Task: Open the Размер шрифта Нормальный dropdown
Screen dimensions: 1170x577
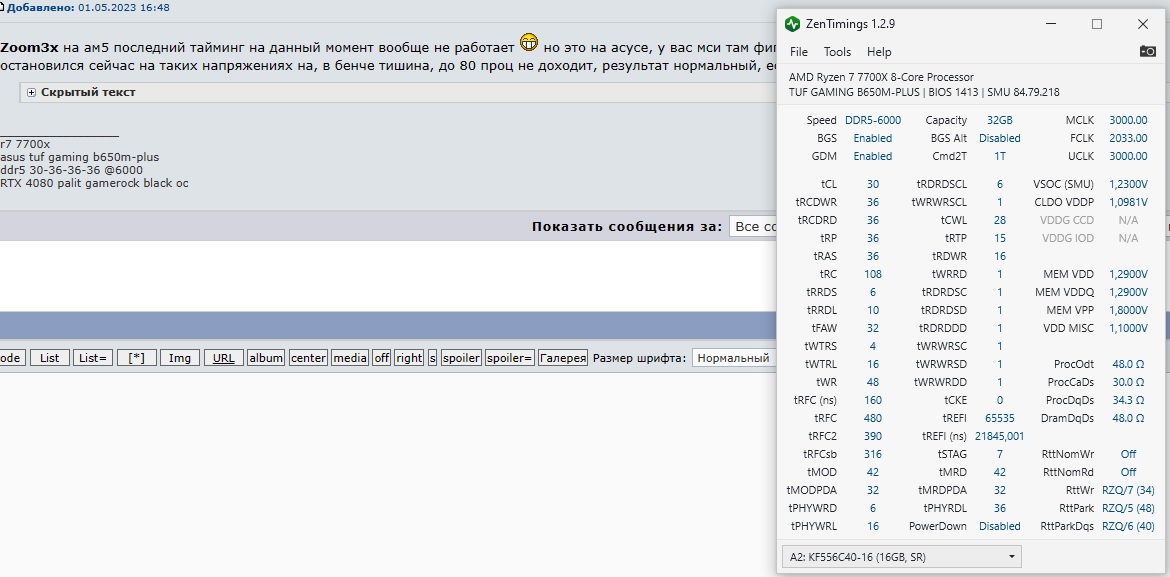Action: click(735, 358)
